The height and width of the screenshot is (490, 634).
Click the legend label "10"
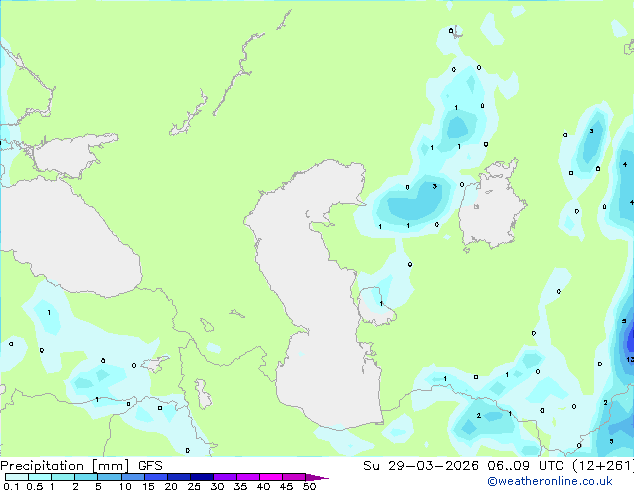(125, 486)
